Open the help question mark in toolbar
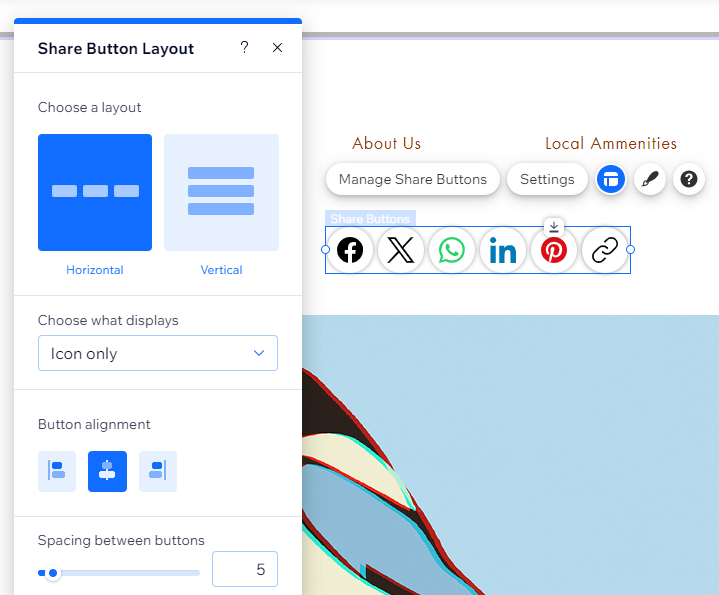This screenshot has width=719, height=595. [x=688, y=180]
